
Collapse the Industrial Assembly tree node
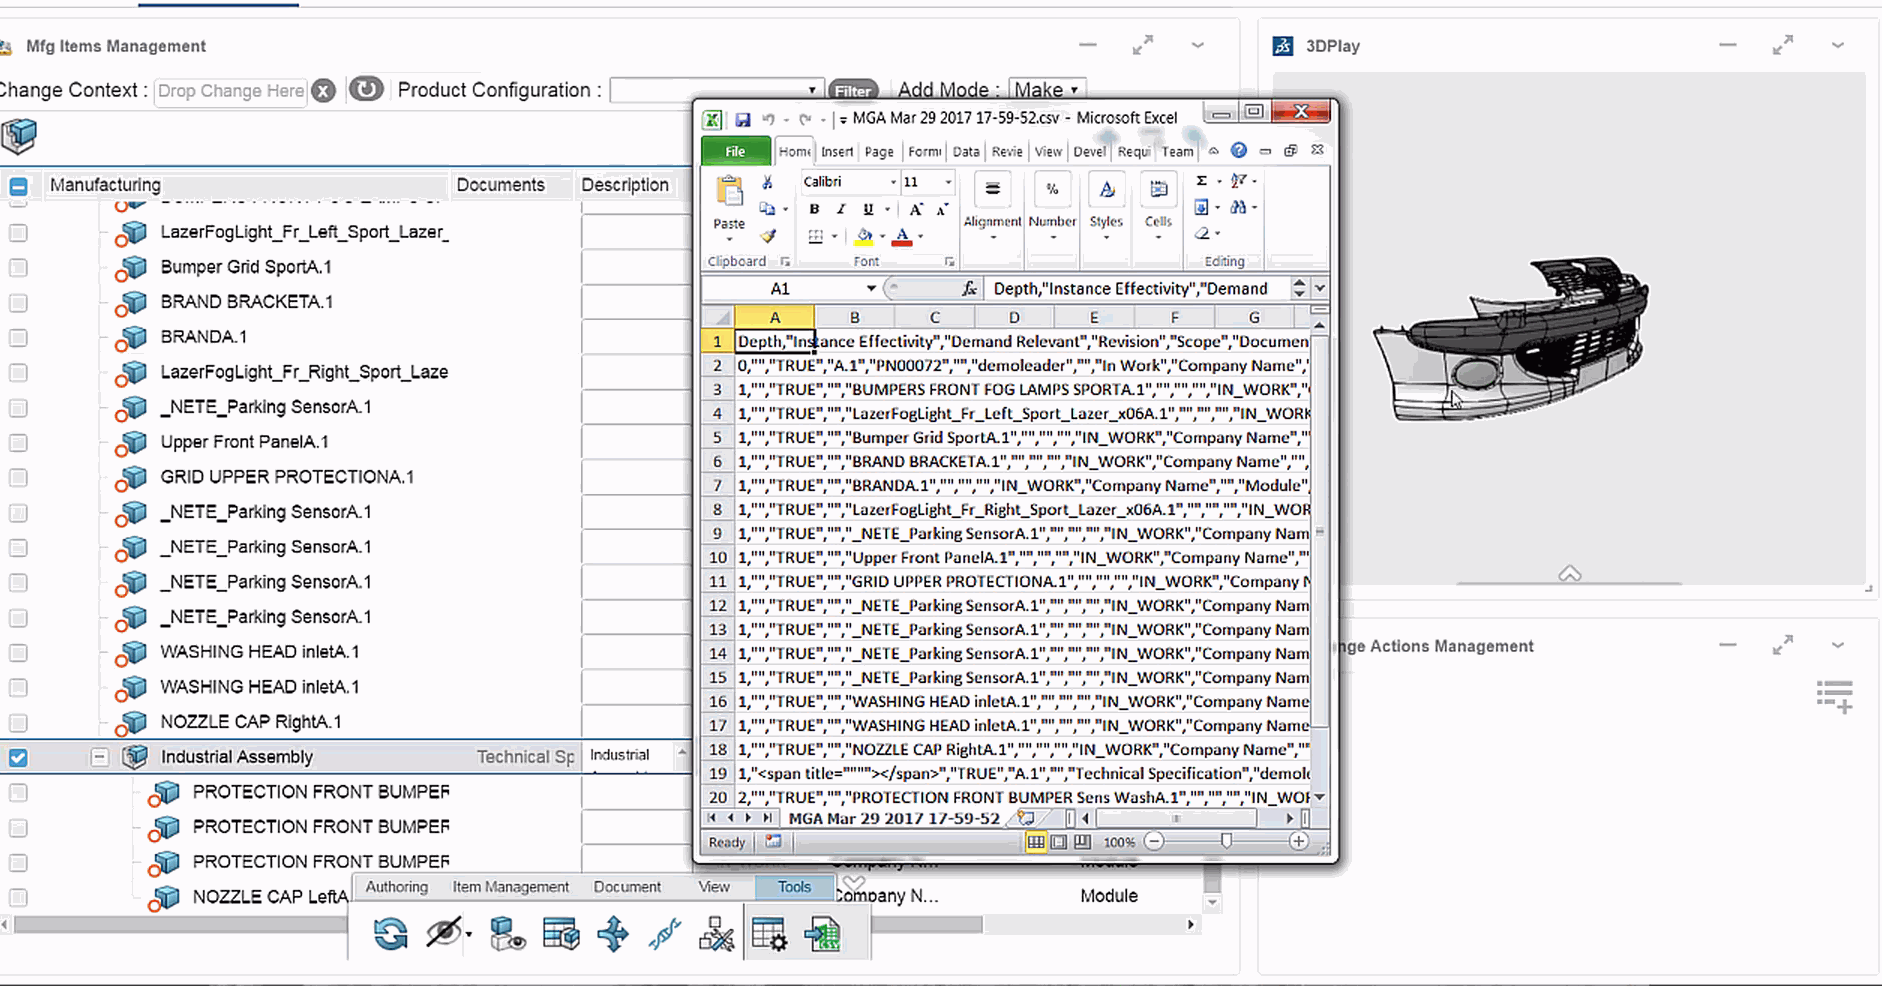tap(99, 757)
